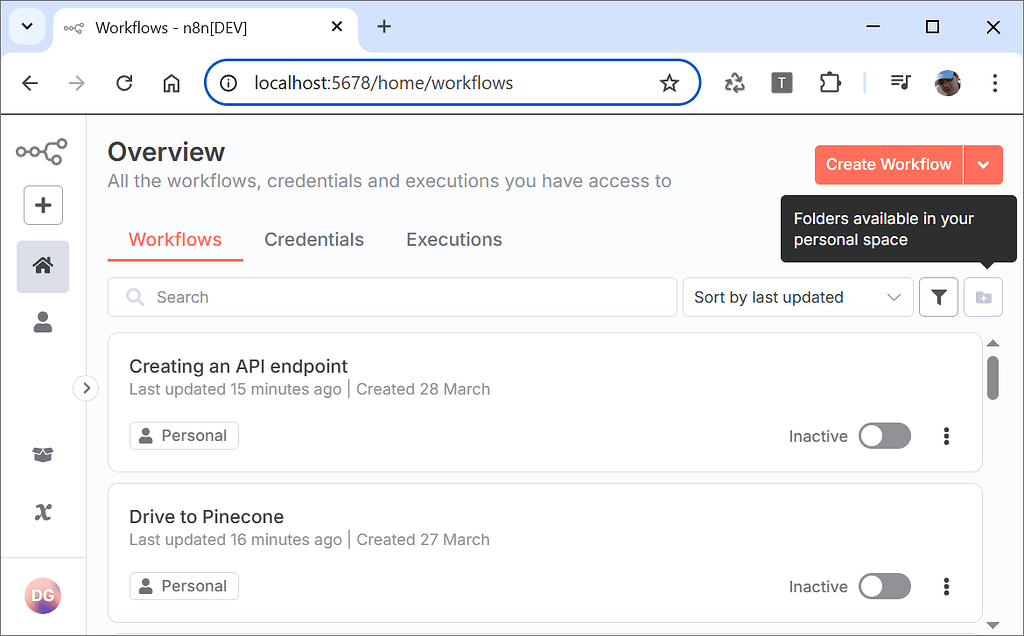Click inside the workflow Search field

tap(392, 297)
